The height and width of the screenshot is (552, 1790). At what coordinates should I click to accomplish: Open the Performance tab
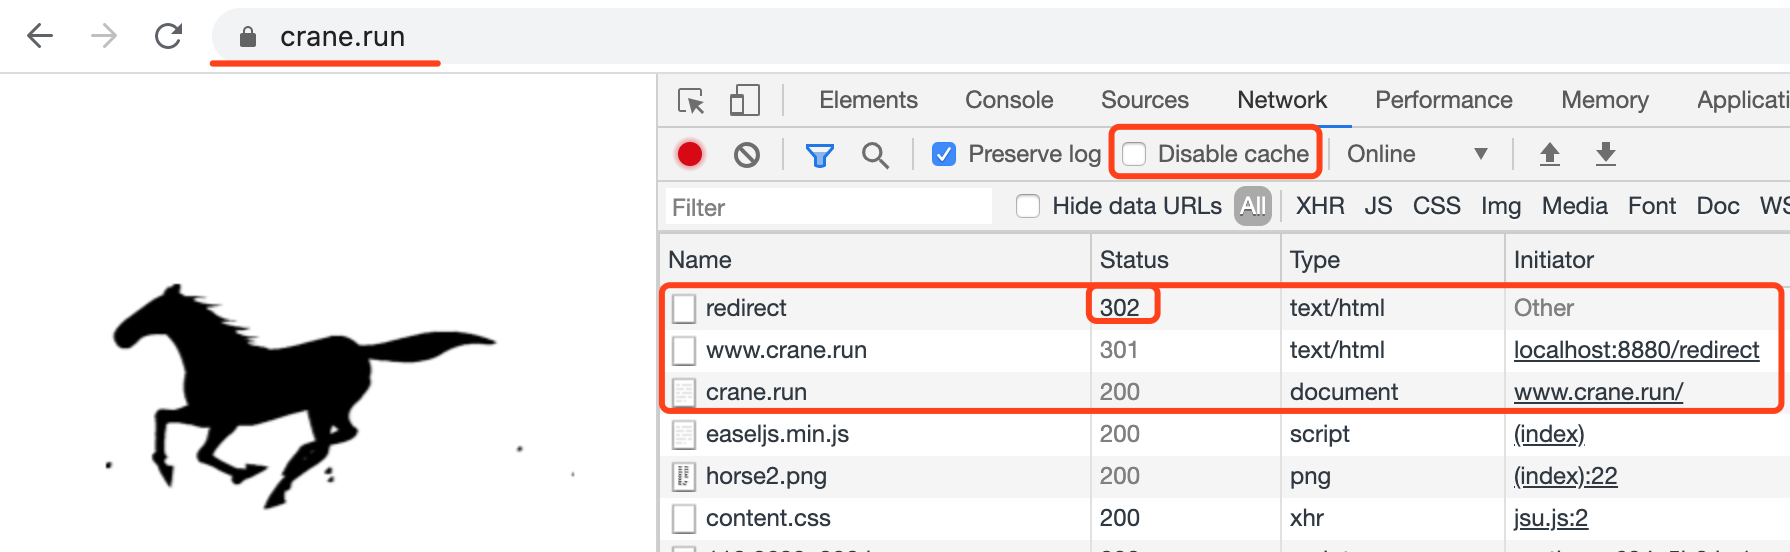1444,100
